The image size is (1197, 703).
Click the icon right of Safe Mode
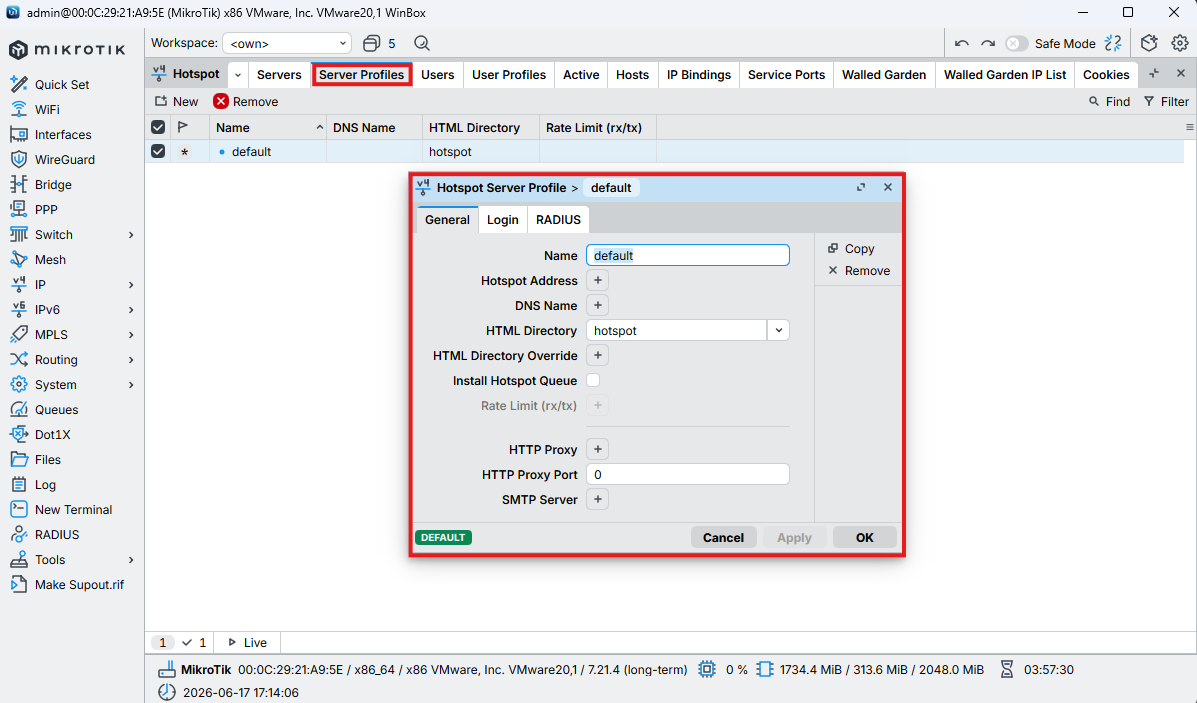[x=1113, y=44]
